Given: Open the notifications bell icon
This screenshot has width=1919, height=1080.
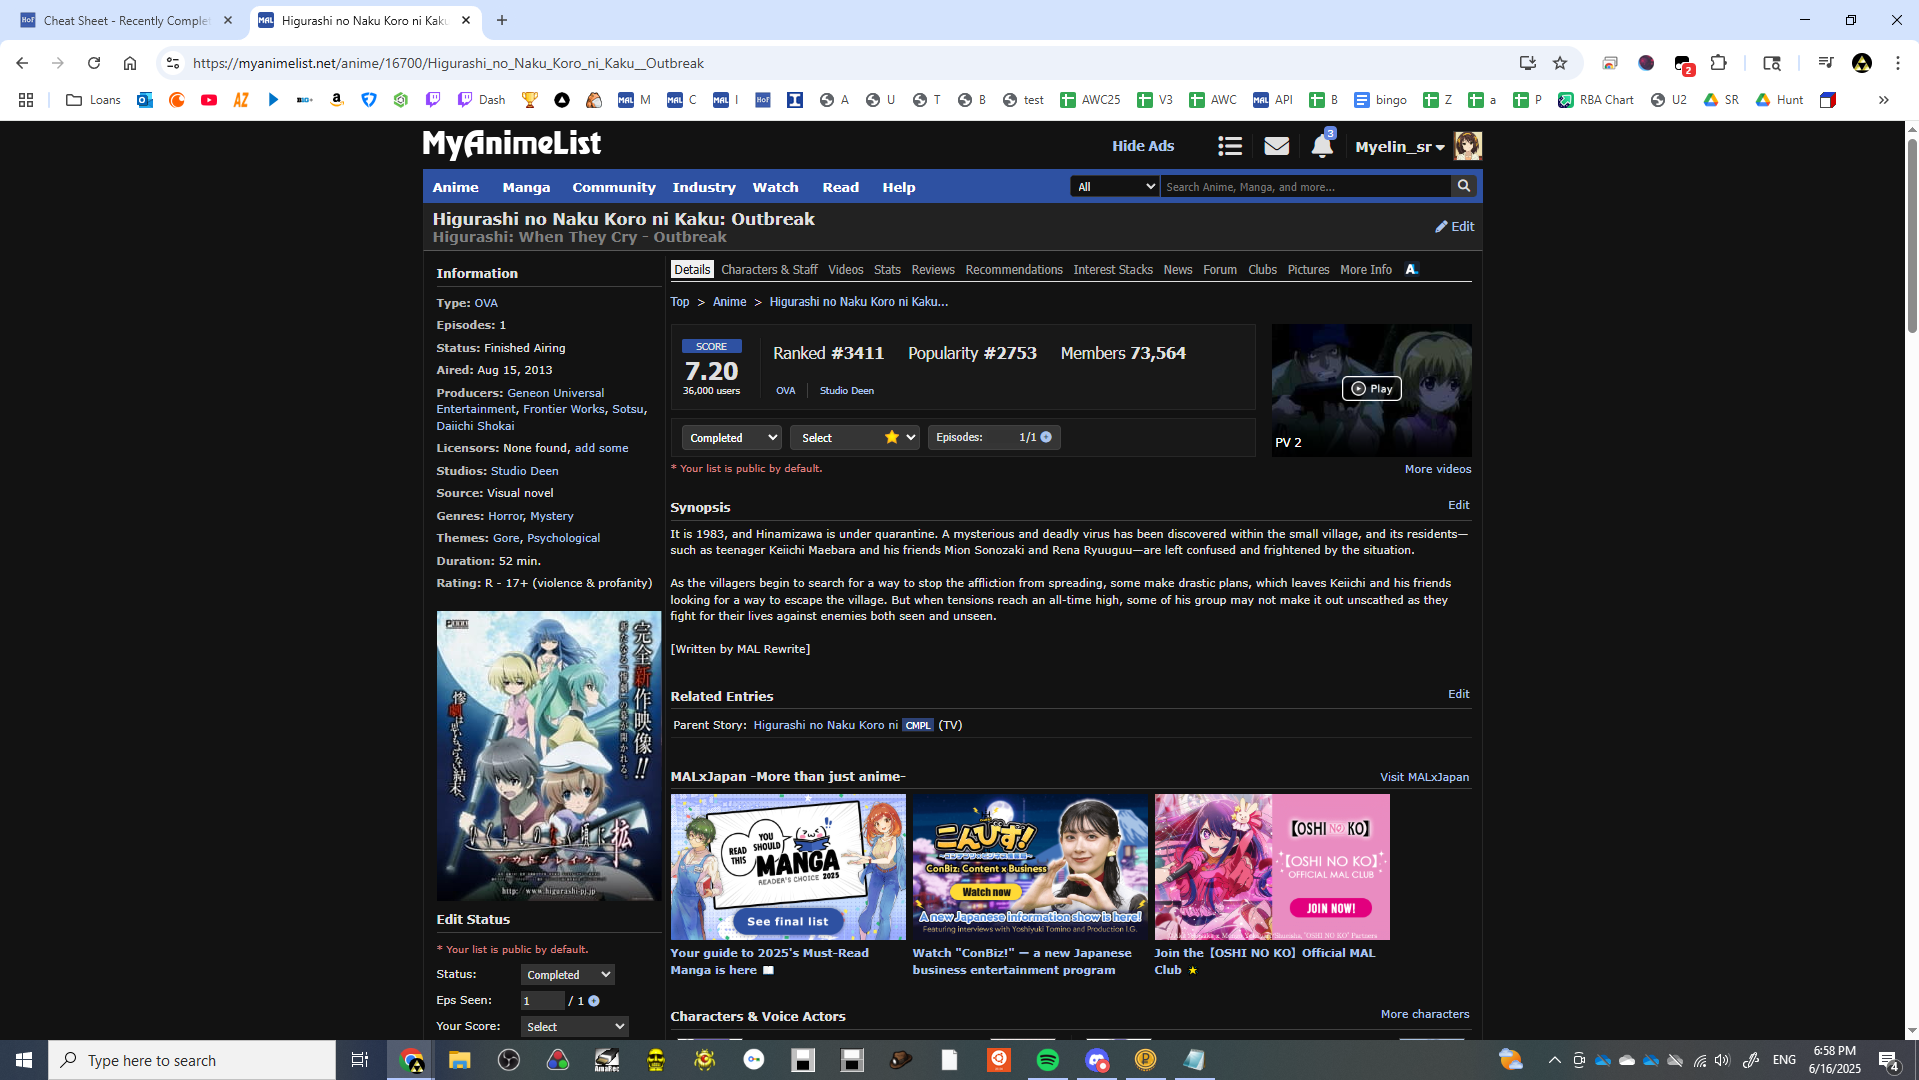Looking at the screenshot, I should click(1322, 146).
